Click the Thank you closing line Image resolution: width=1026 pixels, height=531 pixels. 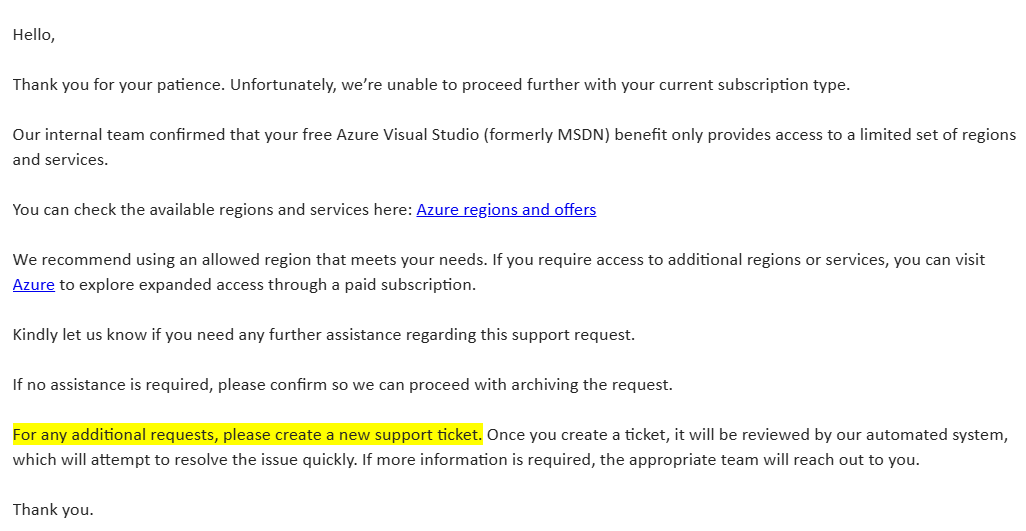pyautogui.click(x=53, y=510)
